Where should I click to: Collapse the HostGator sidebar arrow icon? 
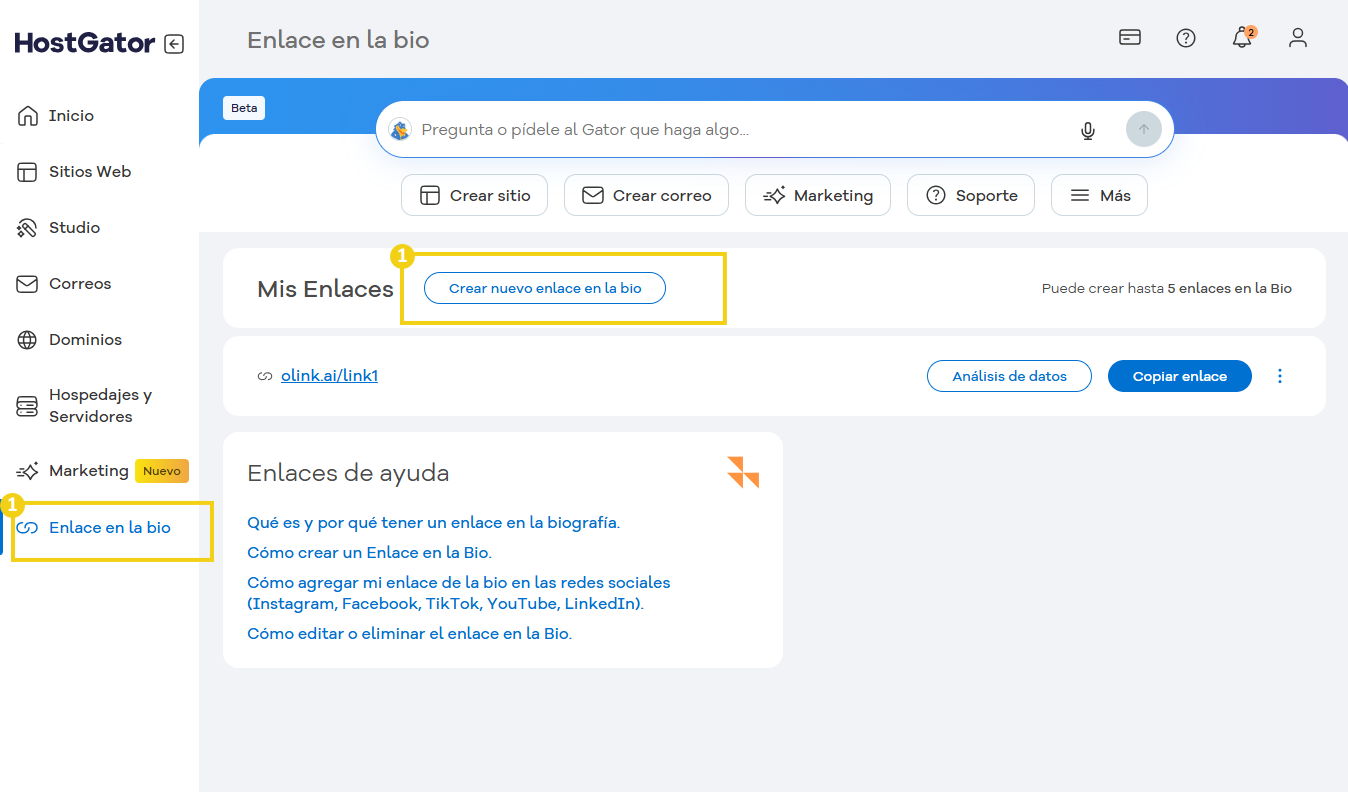coord(174,44)
